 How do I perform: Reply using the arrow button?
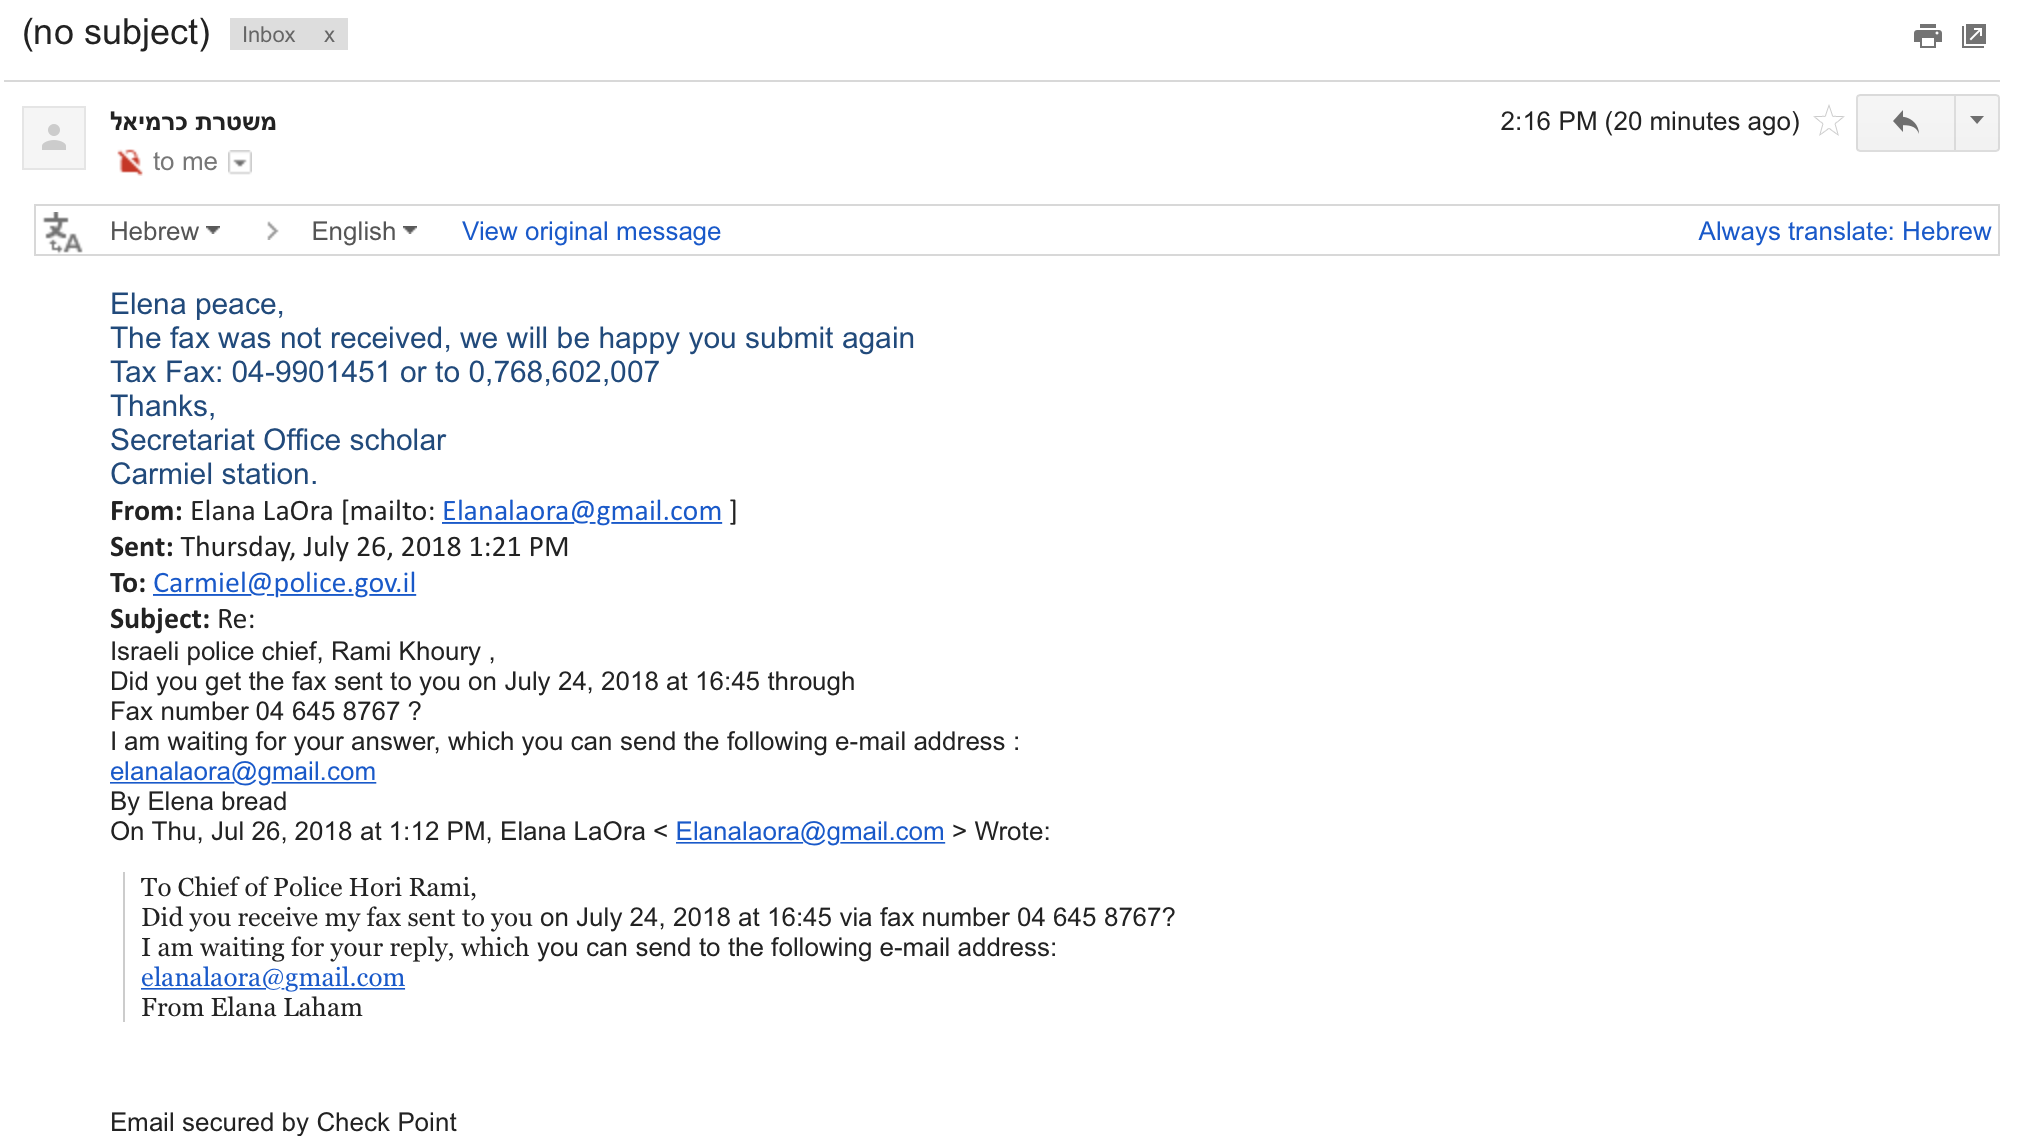[x=1905, y=123]
